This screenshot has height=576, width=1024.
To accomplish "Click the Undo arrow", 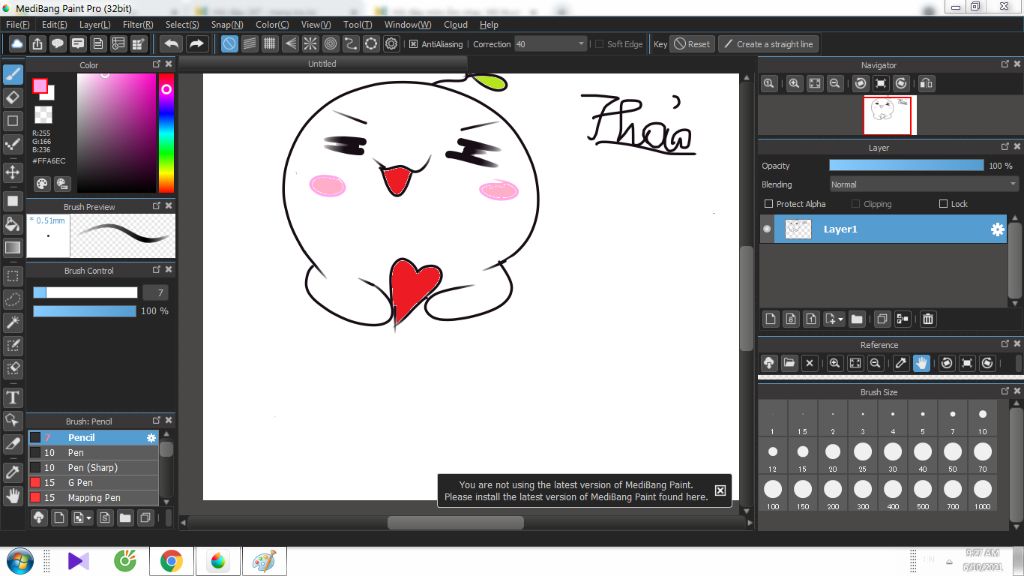I will point(172,44).
